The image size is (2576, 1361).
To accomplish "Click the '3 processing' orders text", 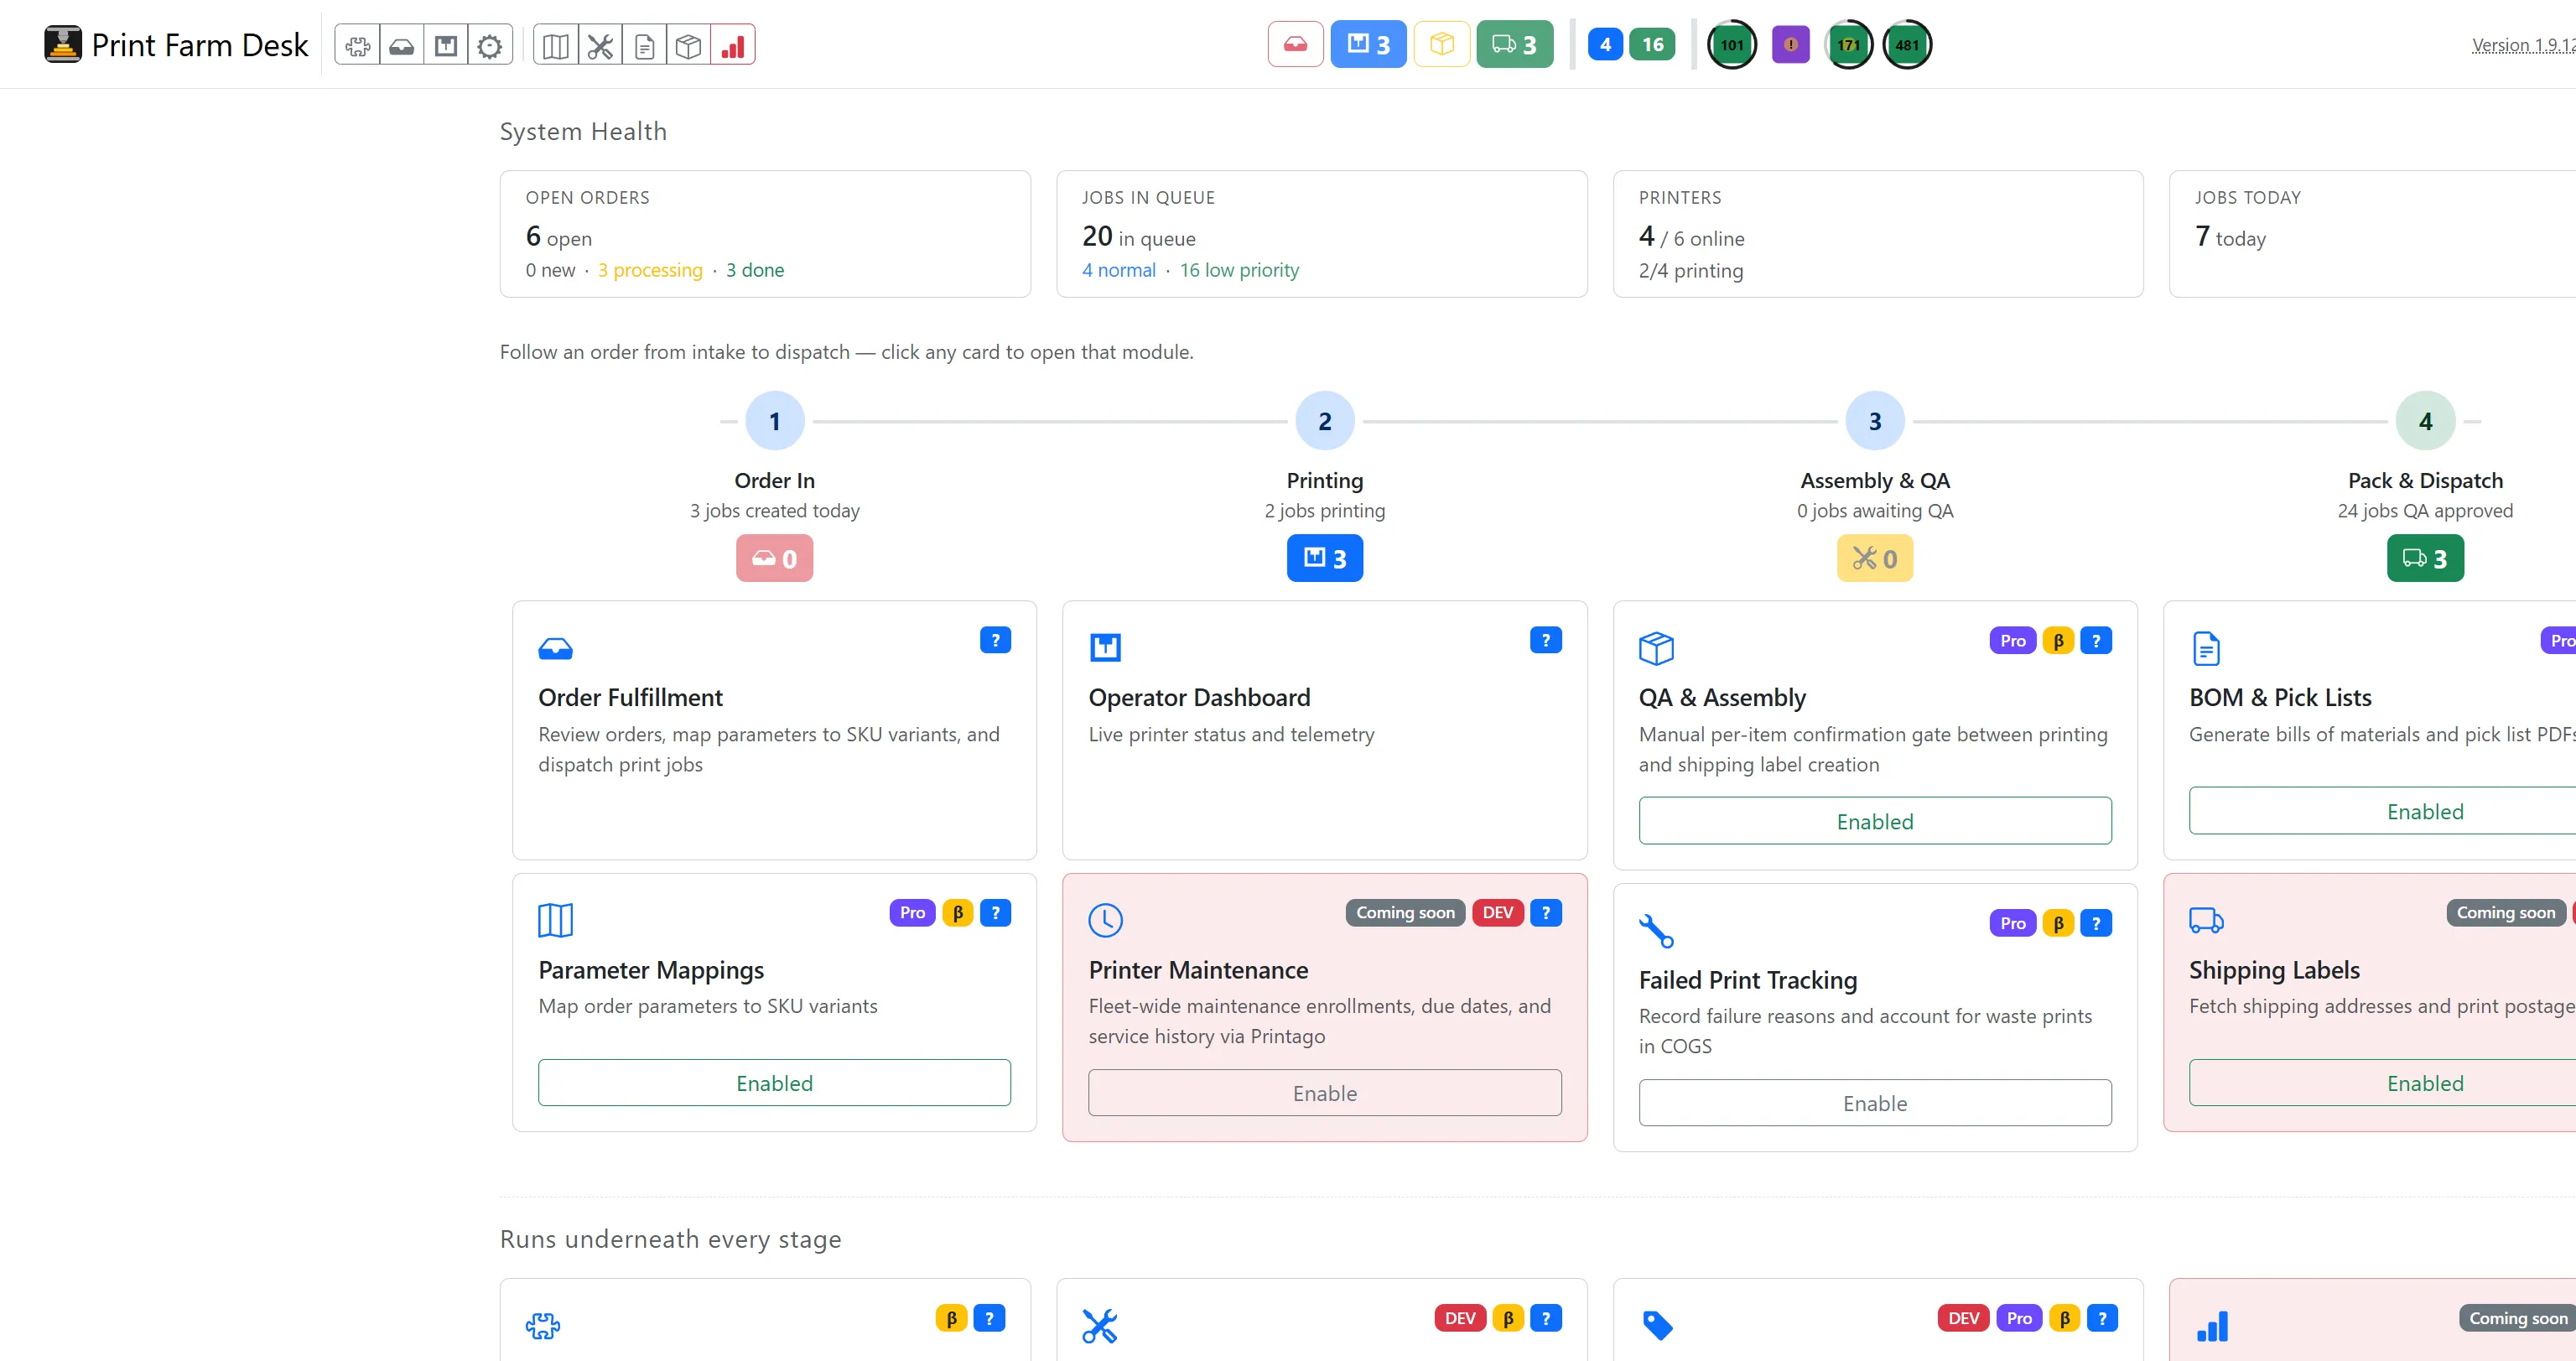I will pos(650,270).
